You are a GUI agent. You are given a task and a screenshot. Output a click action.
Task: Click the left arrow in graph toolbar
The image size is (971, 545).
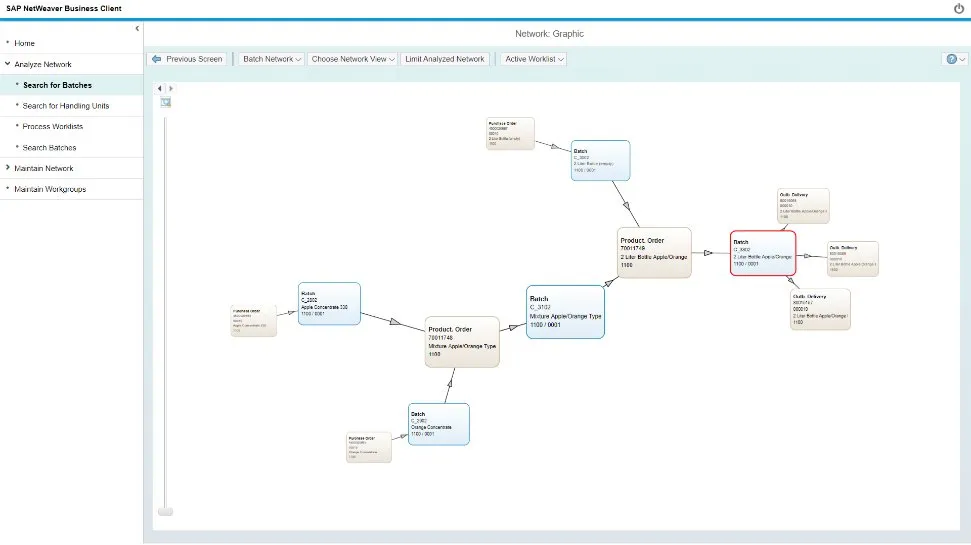(x=161, y=89)
